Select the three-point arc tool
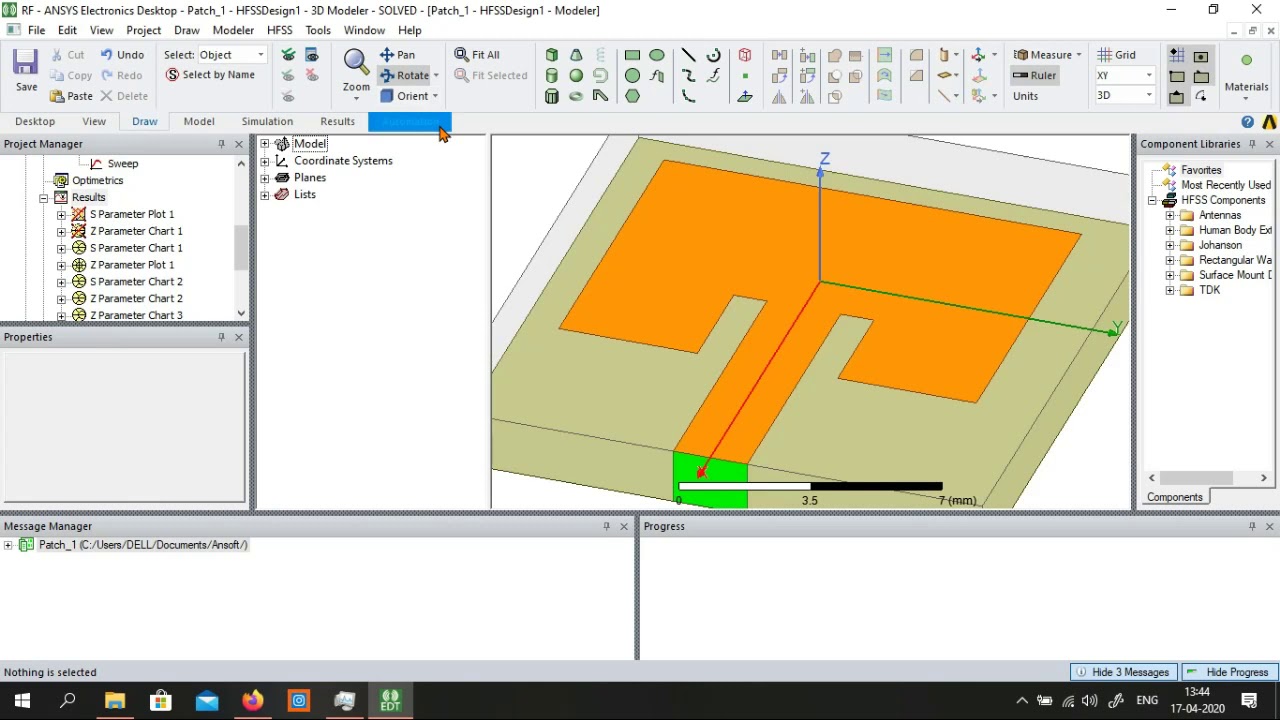This screenshot has width=1280, height=720. [688, 96]
